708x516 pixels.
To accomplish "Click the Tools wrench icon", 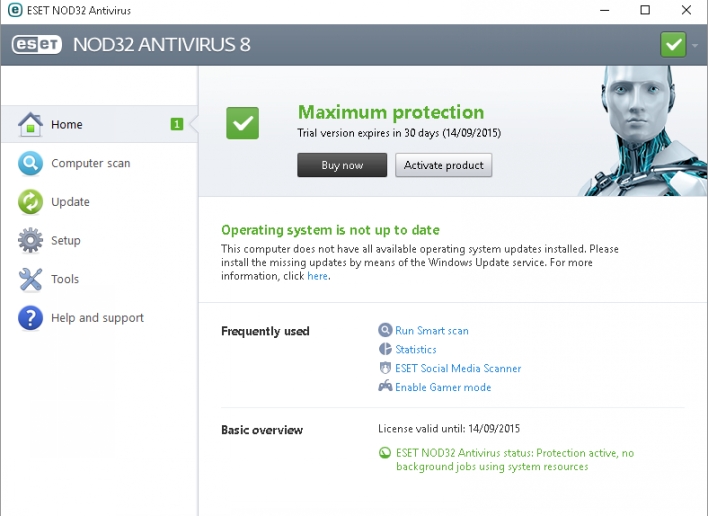I will (30, 279).
